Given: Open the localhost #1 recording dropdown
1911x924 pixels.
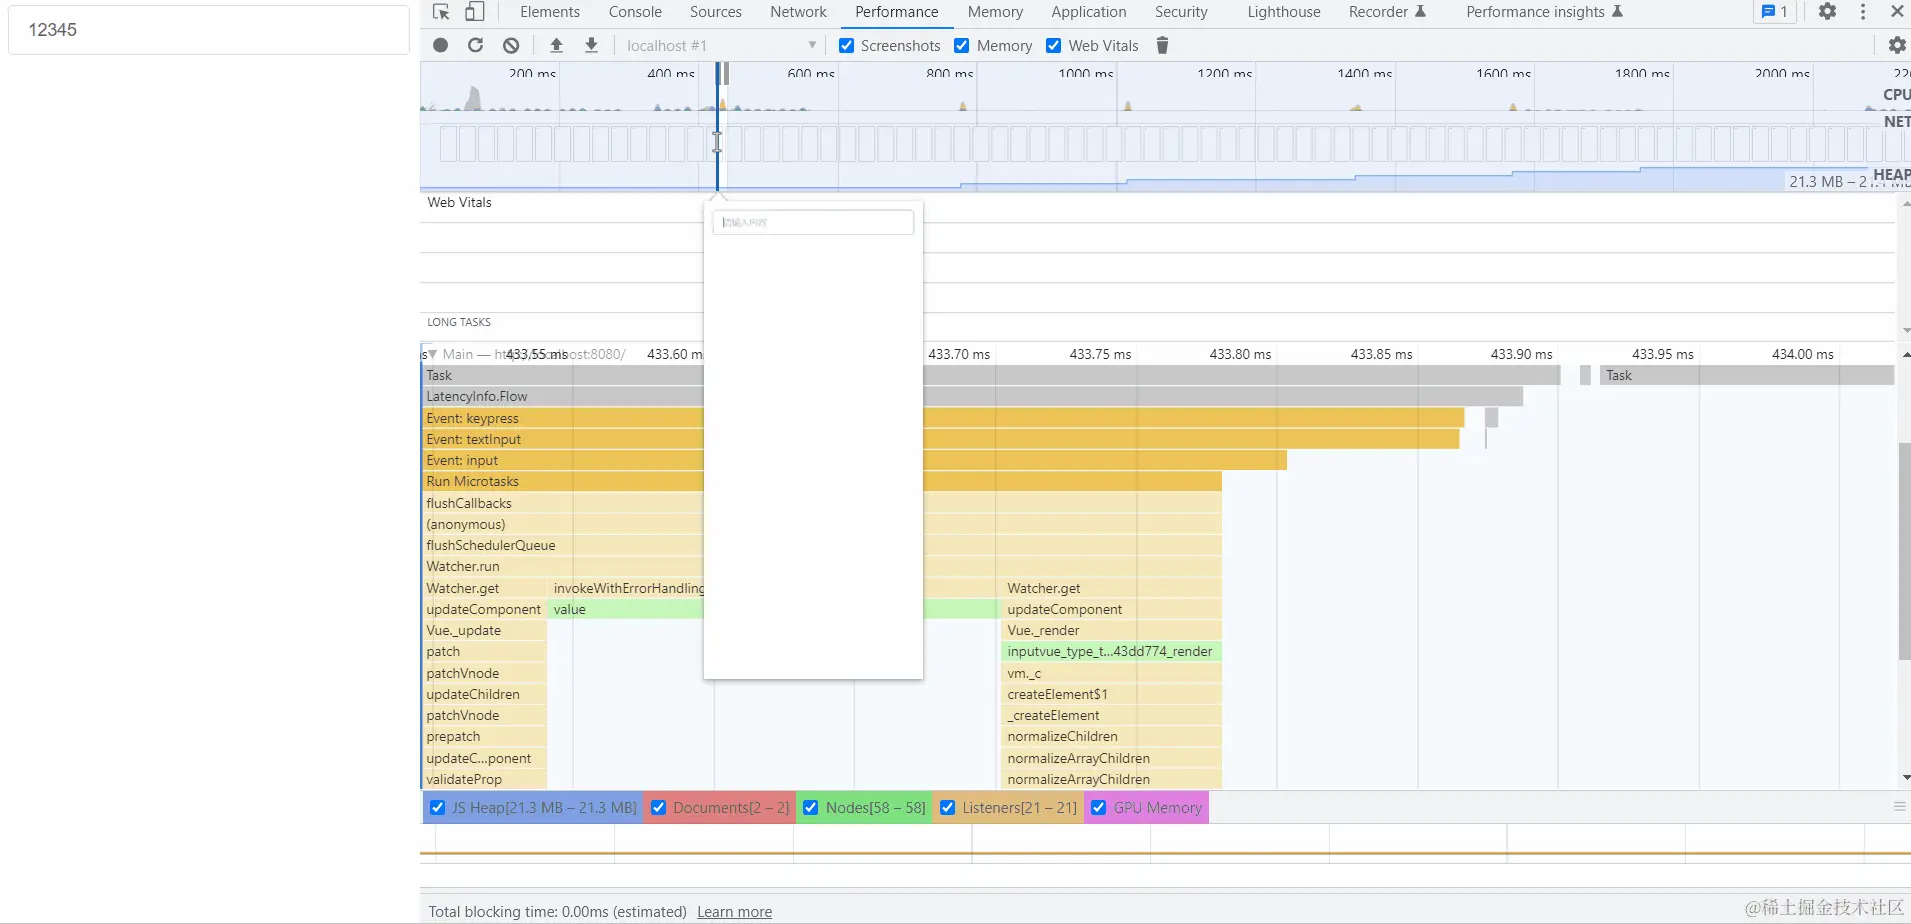Looking at the screenshot, I should click(x=720, y=45).
